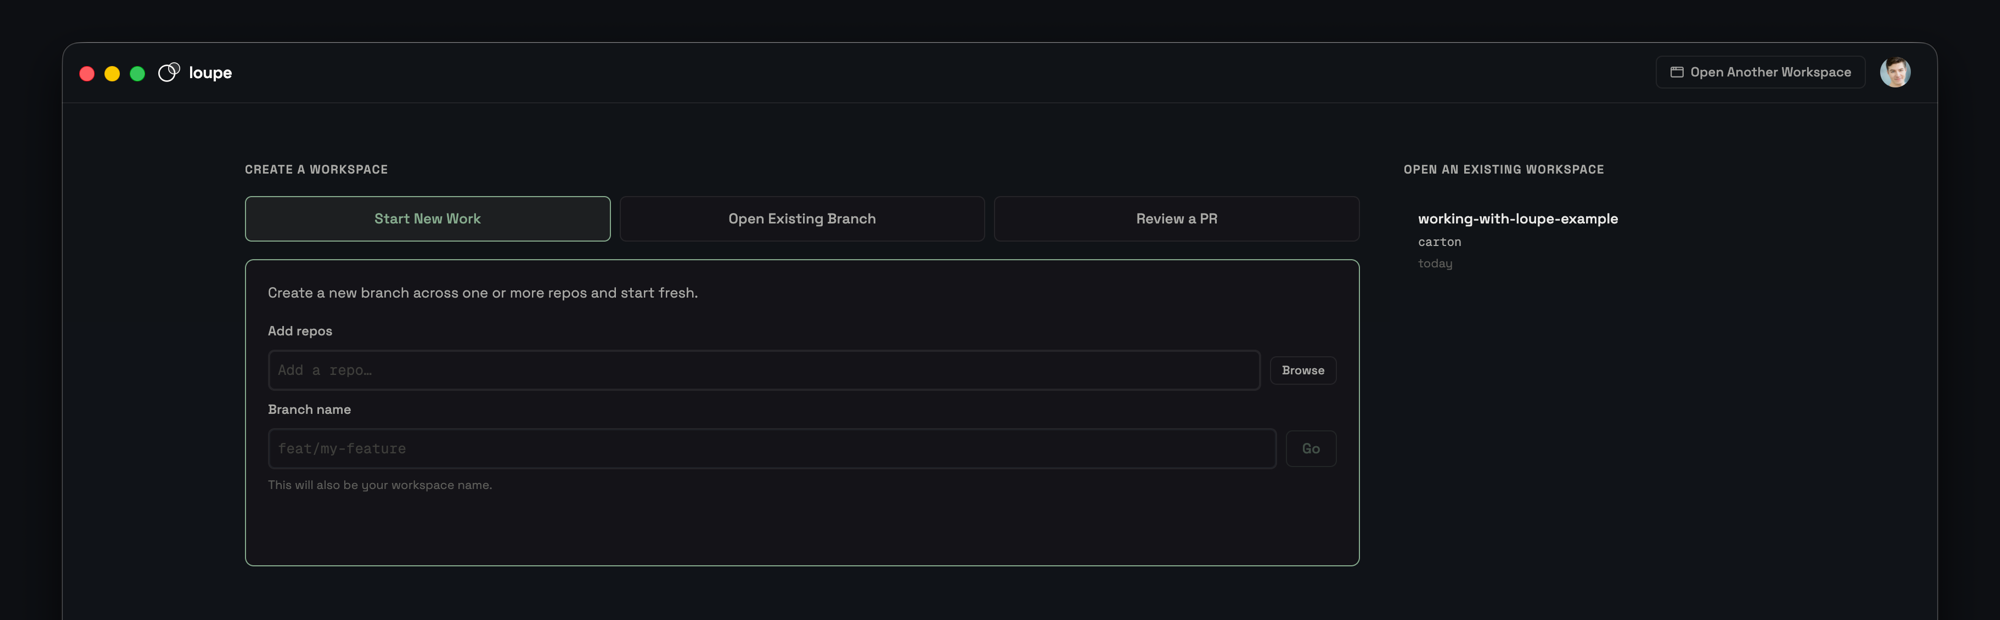The width and height of the screenshot is (2000, 620).
Task: Switch to Open Existing Branch tab
Action: pyautogui.click(x=802, y=218)
